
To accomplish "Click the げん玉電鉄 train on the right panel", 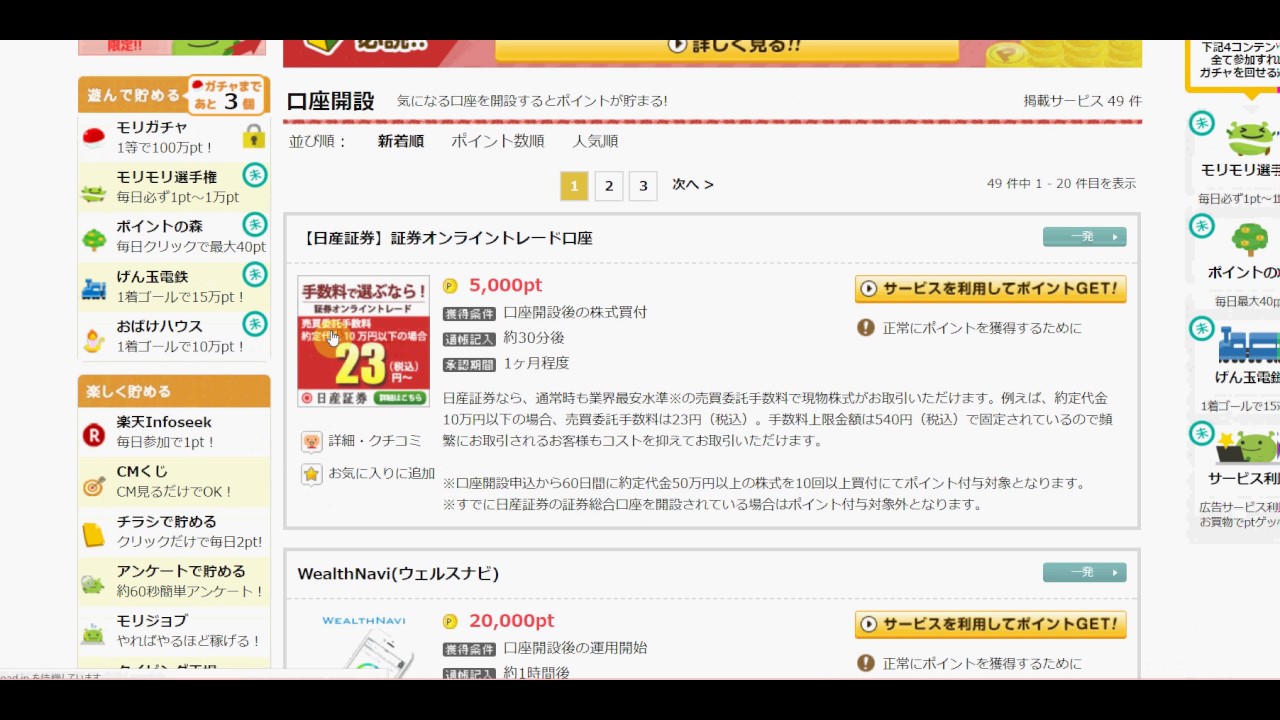I will [1249, 346].
